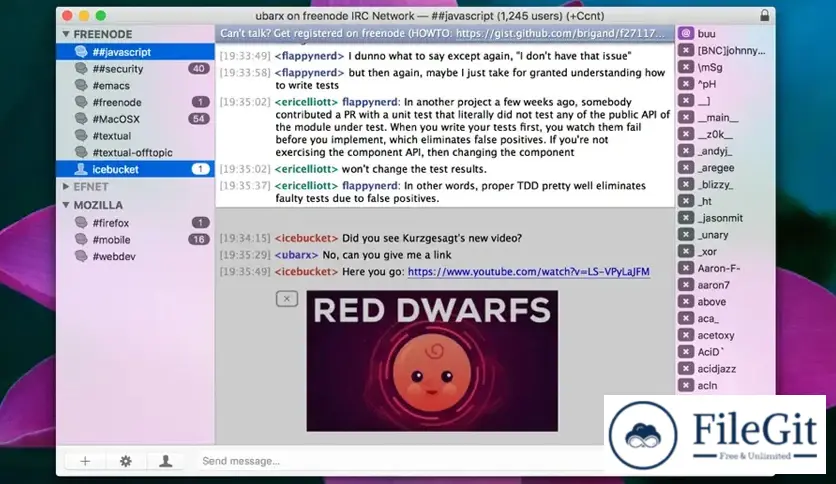
Task: Click the mode icon beside _xor
Action: point(686,252)
